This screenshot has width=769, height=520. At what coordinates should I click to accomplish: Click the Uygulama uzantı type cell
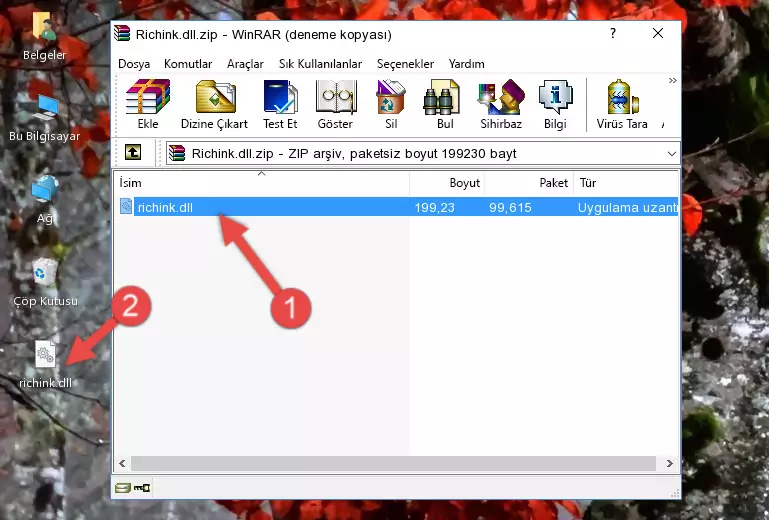pyautogui.click(x=627, y=208)
